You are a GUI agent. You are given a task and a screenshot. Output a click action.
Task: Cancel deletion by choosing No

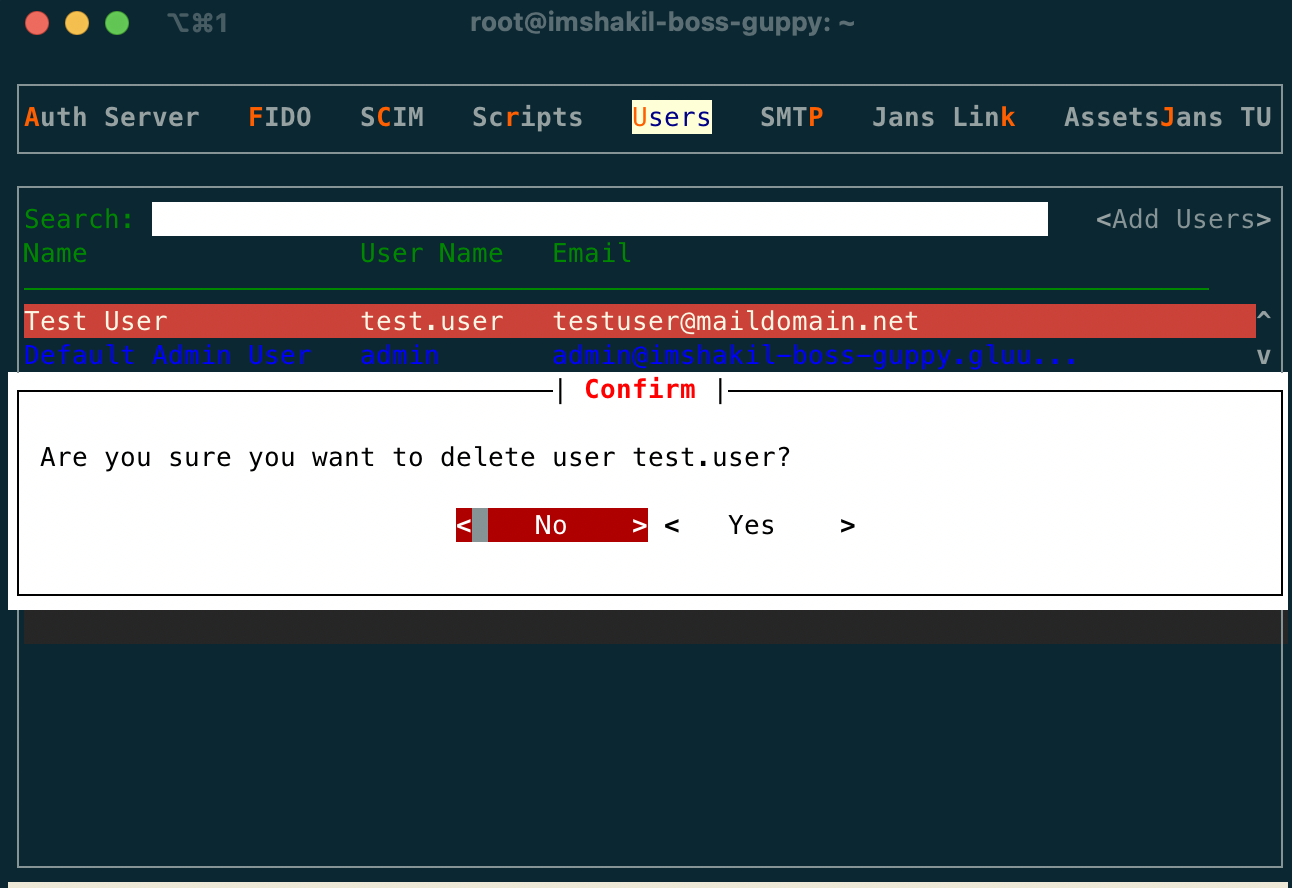[551, 524]
